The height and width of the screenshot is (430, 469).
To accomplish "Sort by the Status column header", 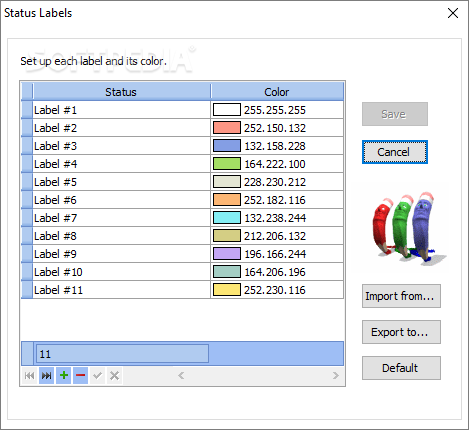I will pyautogui.click(x=121, y=92).
